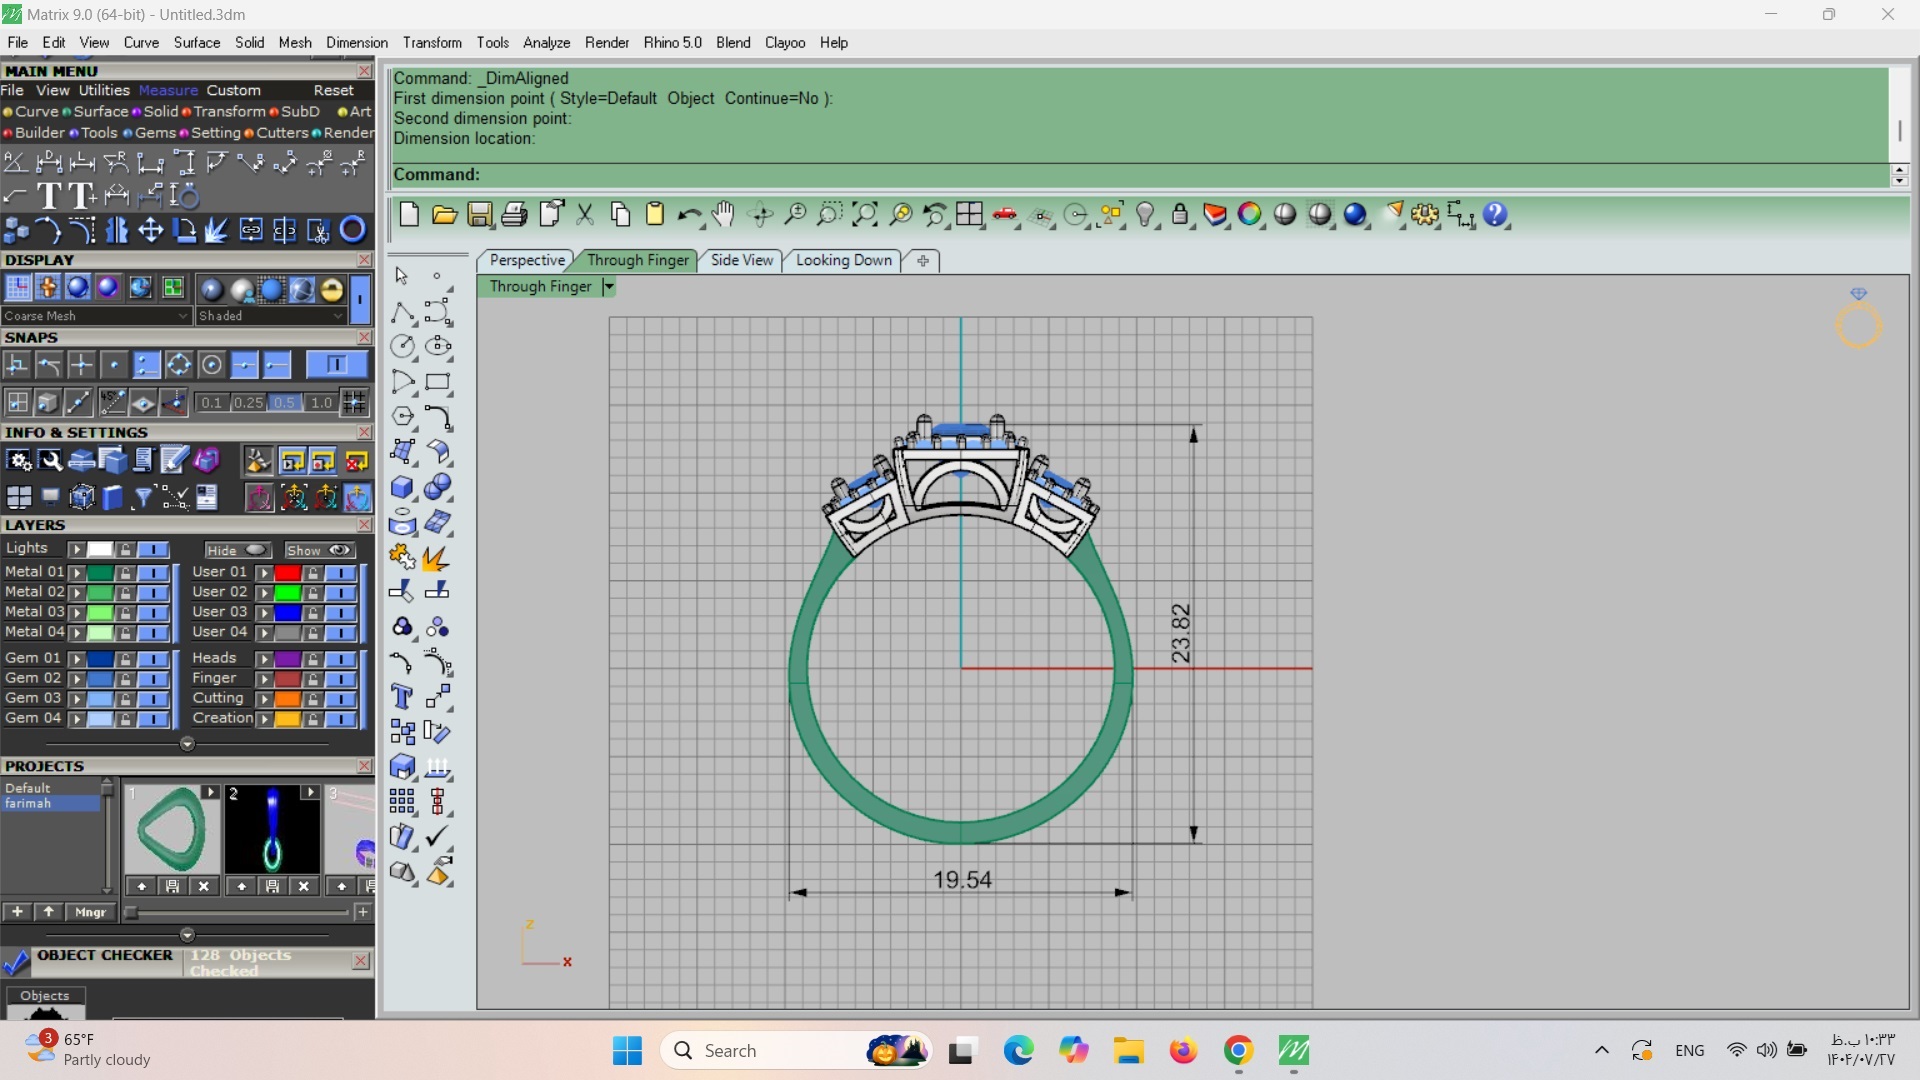Click the Undo arrow icon

(688, 215)
